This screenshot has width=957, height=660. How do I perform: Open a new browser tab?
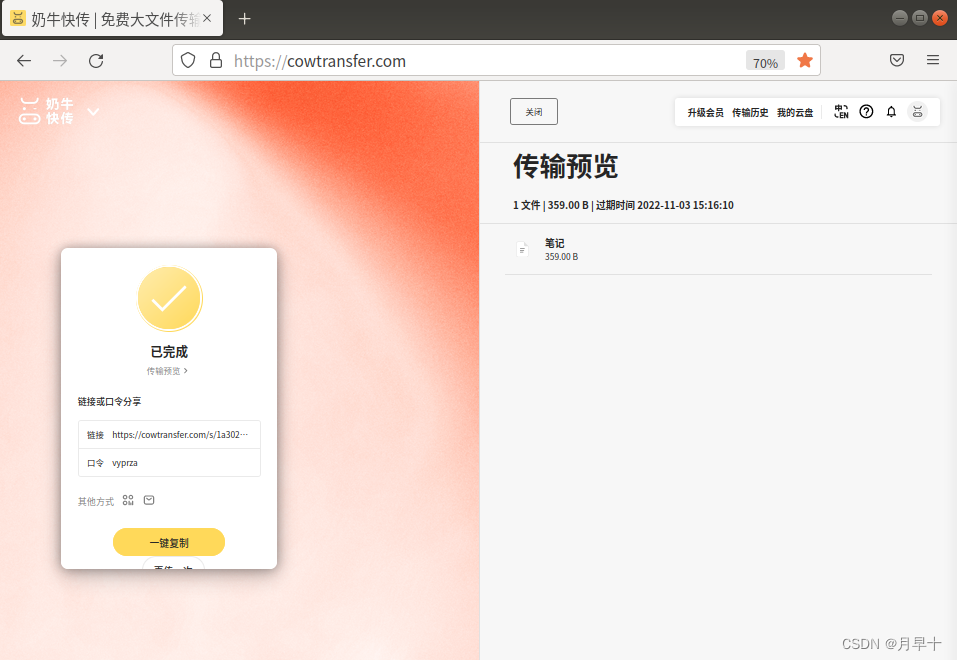pos(244,19)
